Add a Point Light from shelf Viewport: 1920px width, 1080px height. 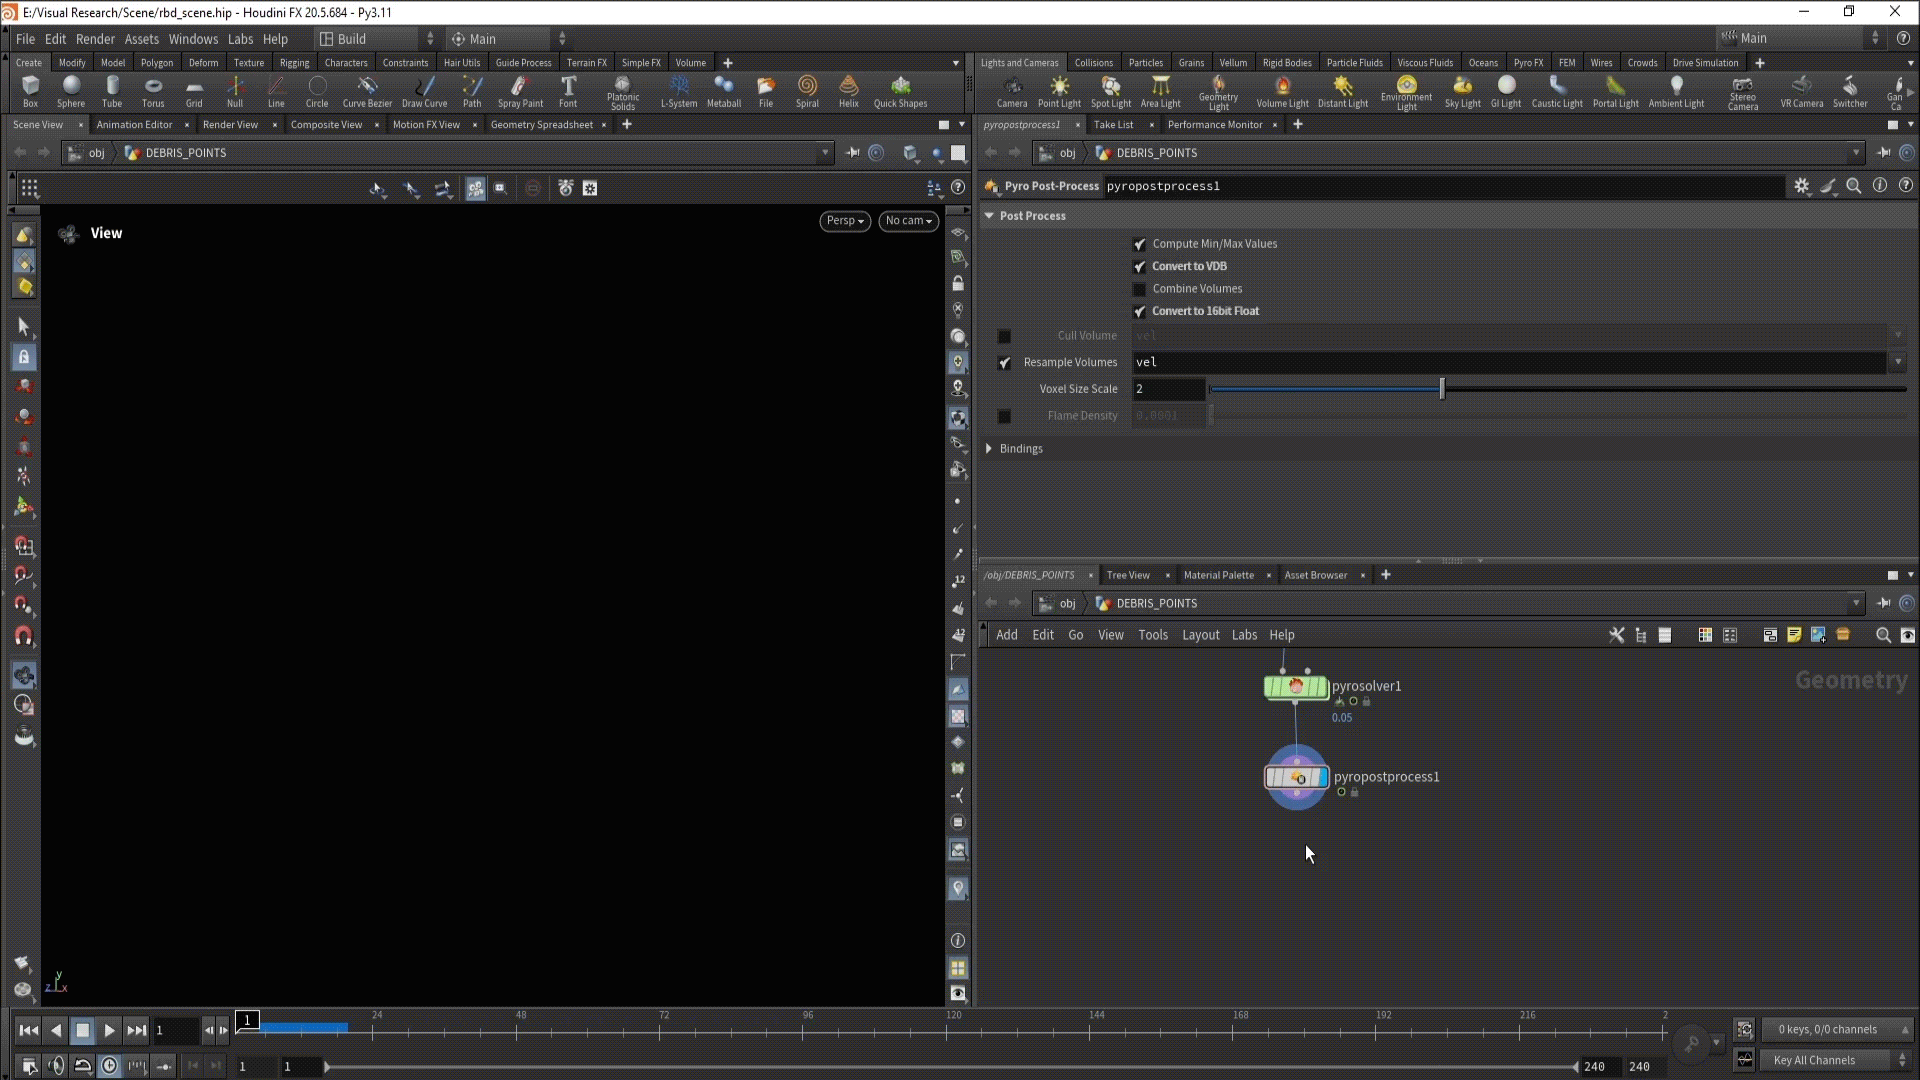[1059, 90]
